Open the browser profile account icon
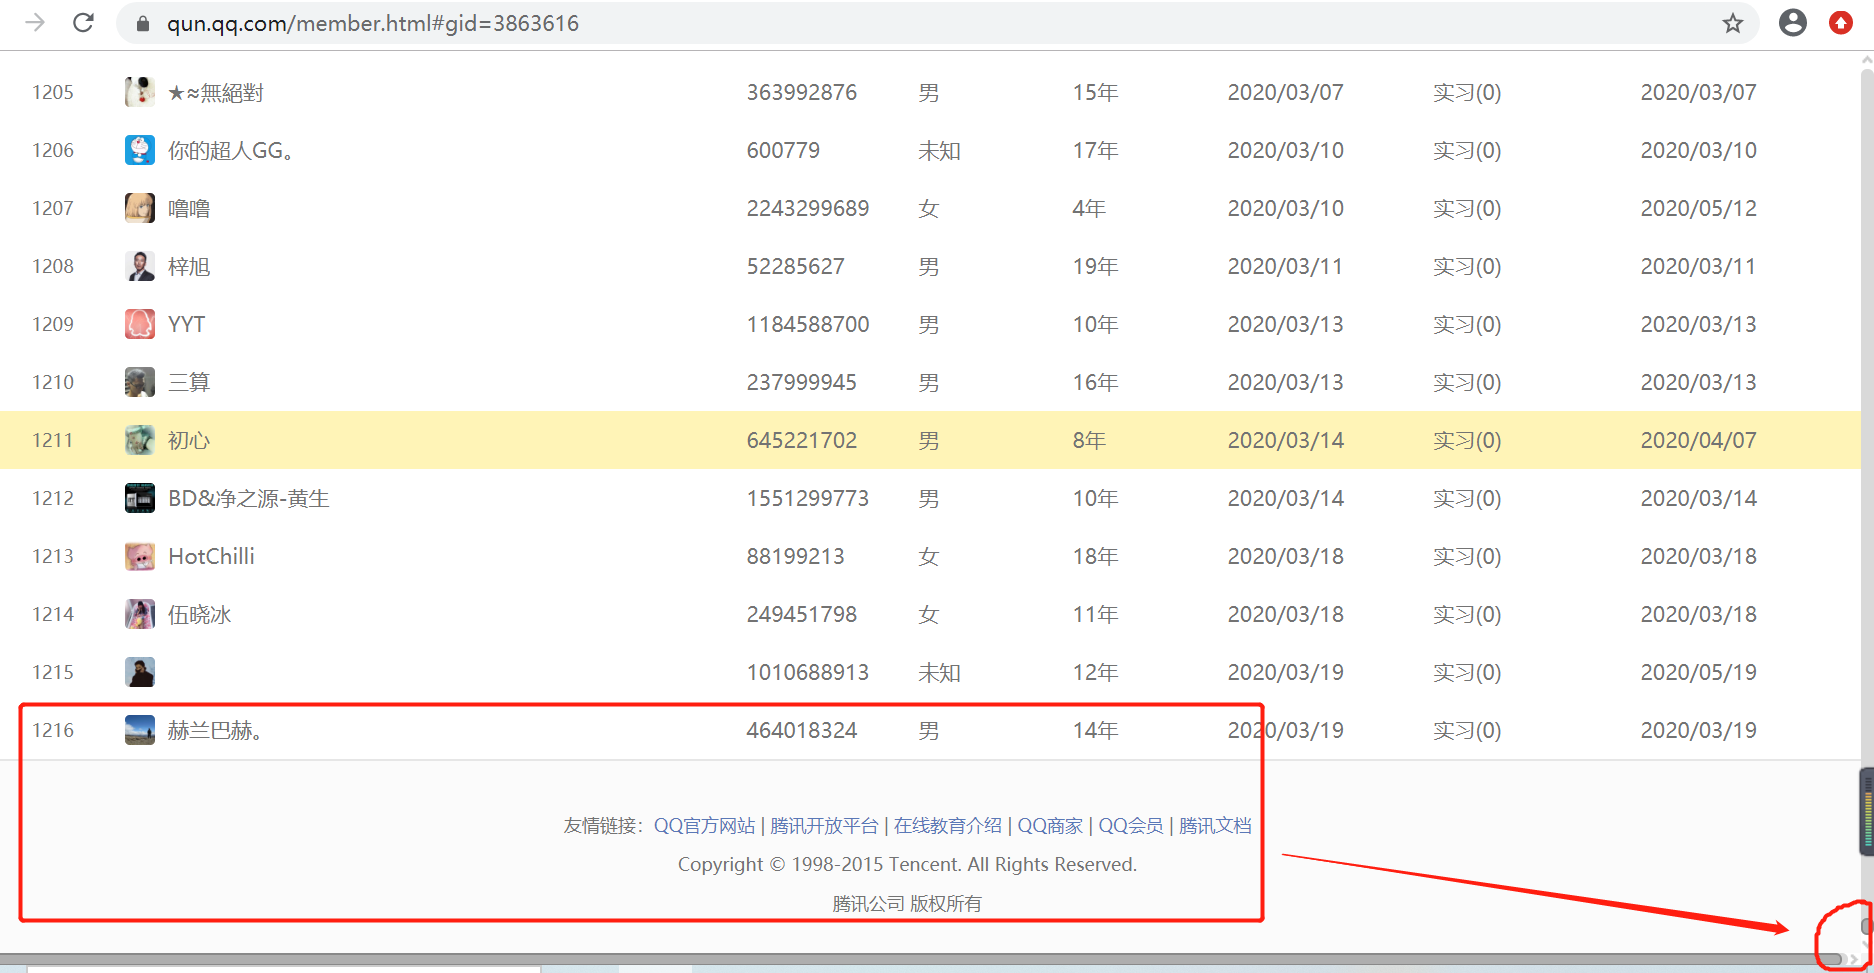Screen dimensions: 1874x973 [x=1793, y=23]
